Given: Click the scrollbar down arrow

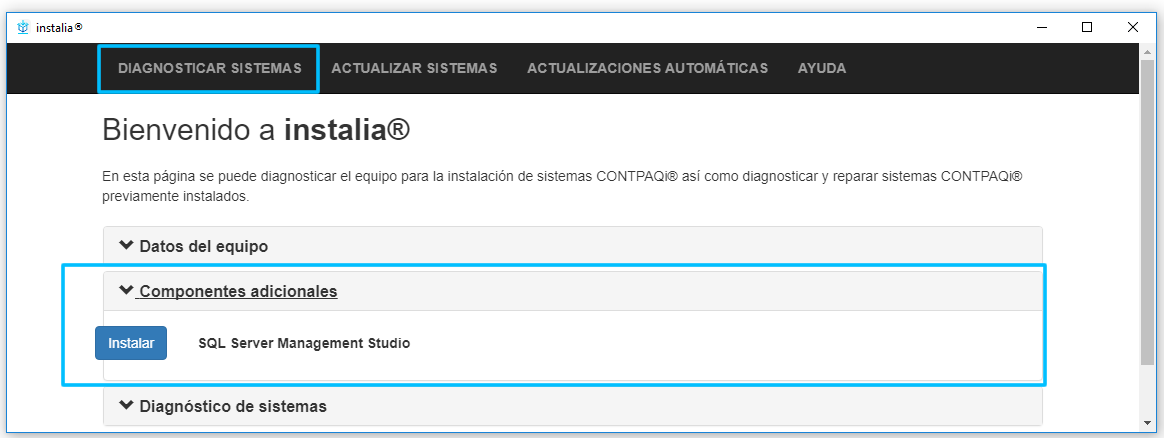Looking at the screenshot, I should [1148, 420].
